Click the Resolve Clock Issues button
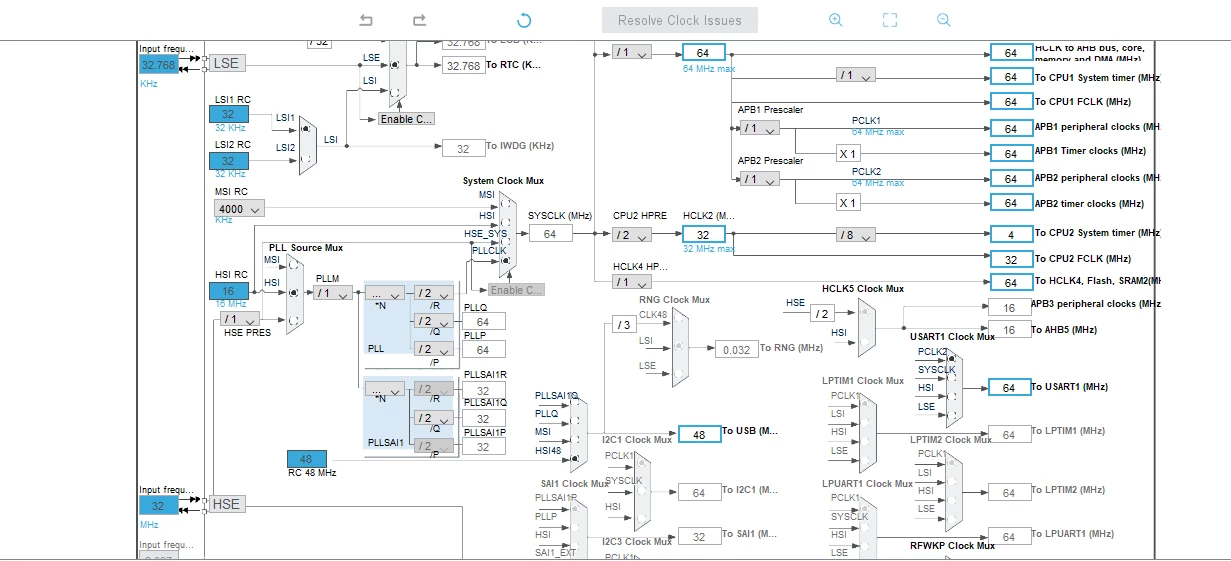Viewport: 1231px width, 561px height. [680, 20]
